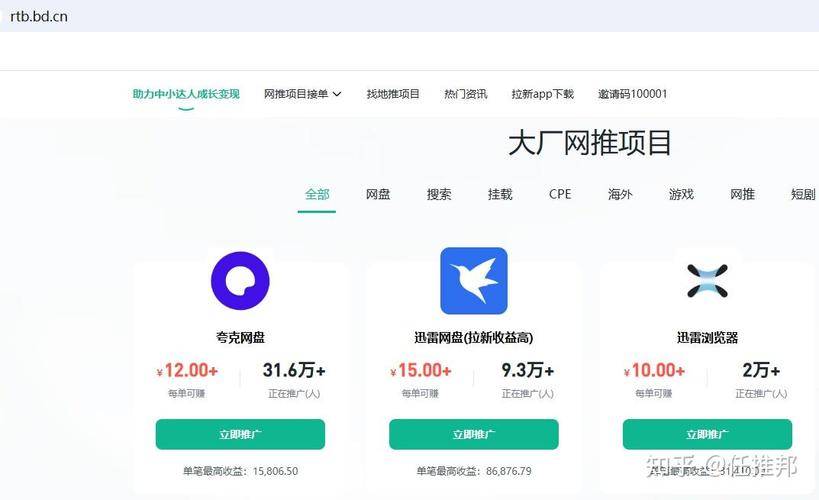The height and width of the screenshot is (500, 819).
Task: Switch to the 网盘 category tab
Action: [x=378, y=194]
